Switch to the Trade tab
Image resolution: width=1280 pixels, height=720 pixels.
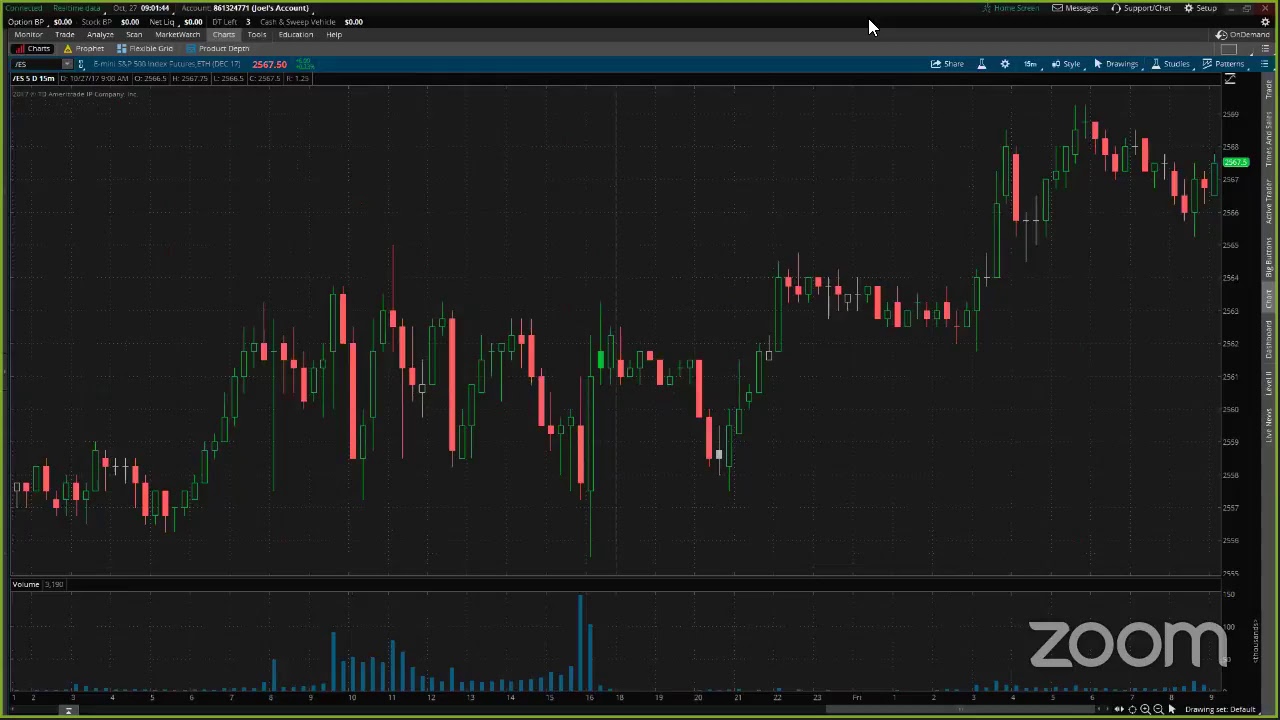pyautogui.click(x=64, y=34)
